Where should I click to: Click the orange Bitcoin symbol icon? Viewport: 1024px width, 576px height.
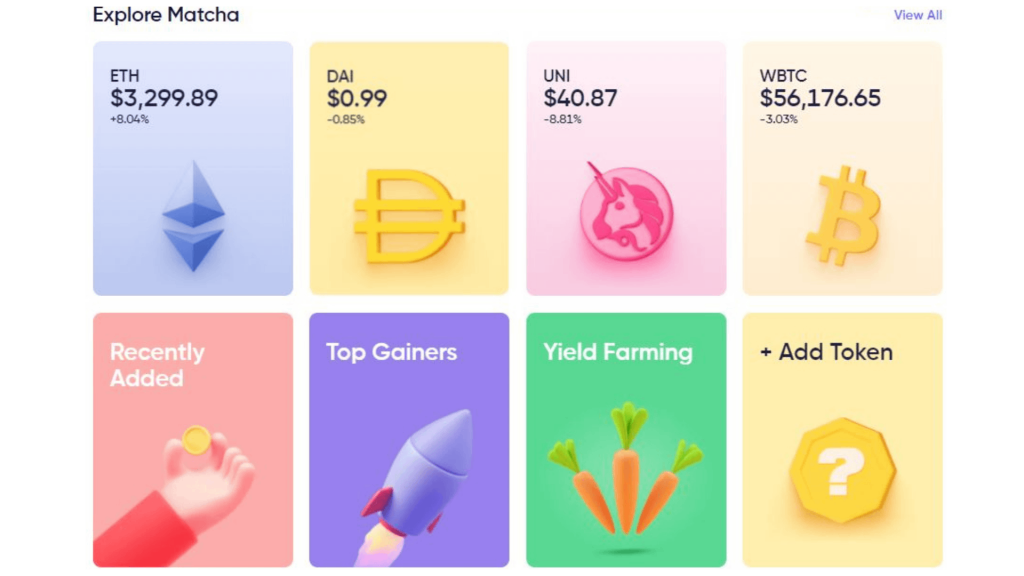click(843, 215)
